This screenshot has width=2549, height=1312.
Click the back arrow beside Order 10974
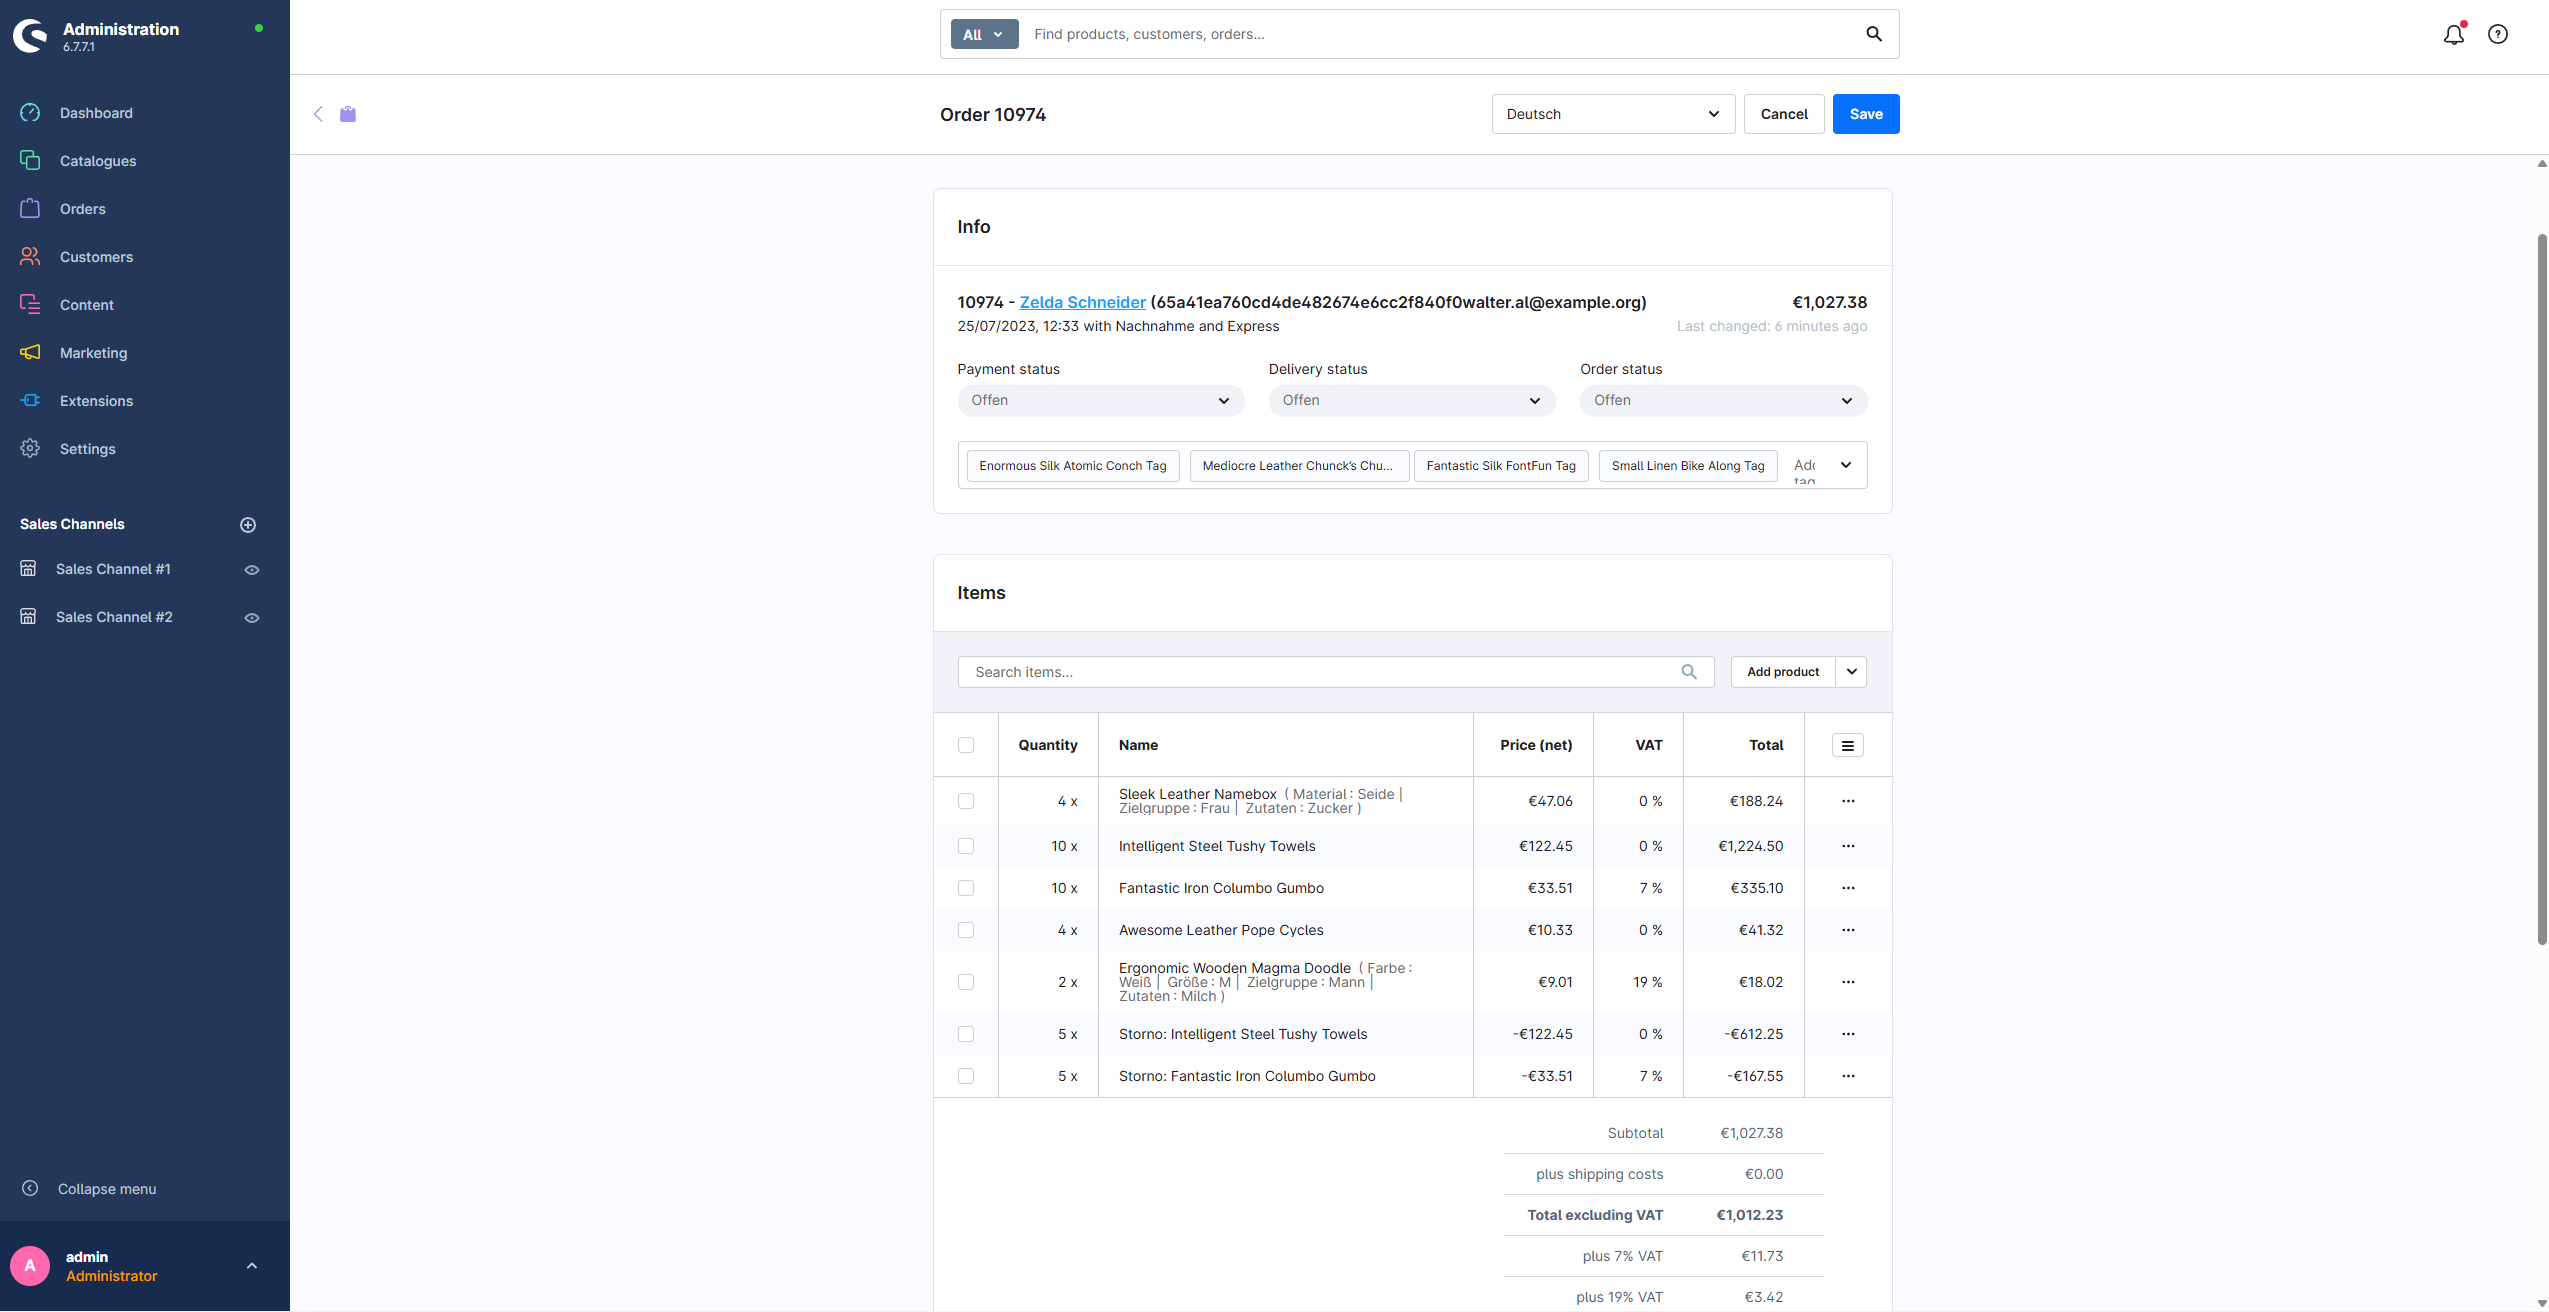pyautogui.click(x=318, y=114)
